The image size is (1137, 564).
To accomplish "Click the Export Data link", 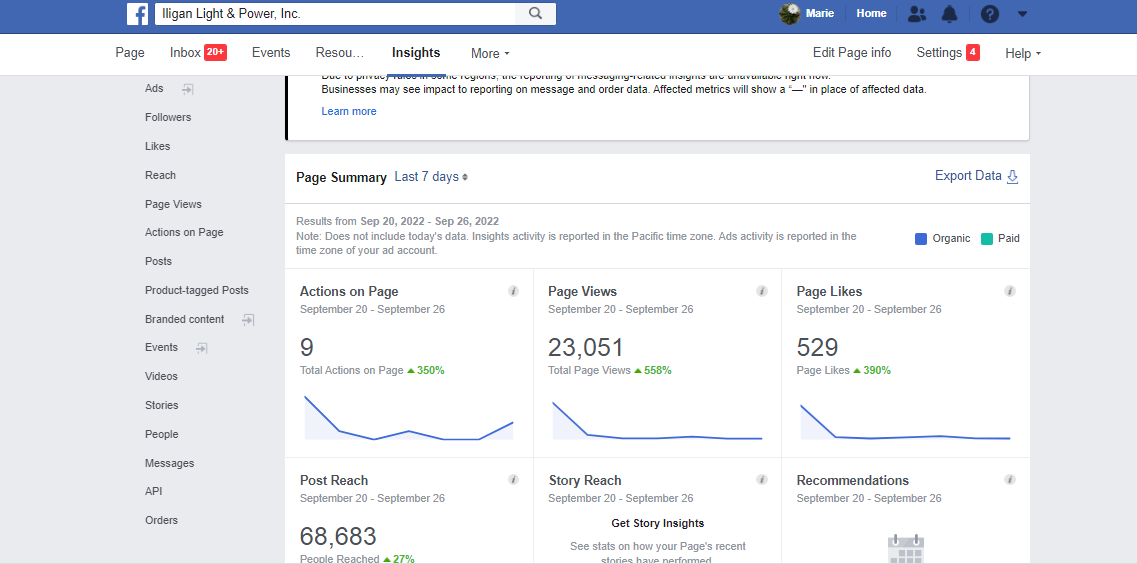I will 977,176.
